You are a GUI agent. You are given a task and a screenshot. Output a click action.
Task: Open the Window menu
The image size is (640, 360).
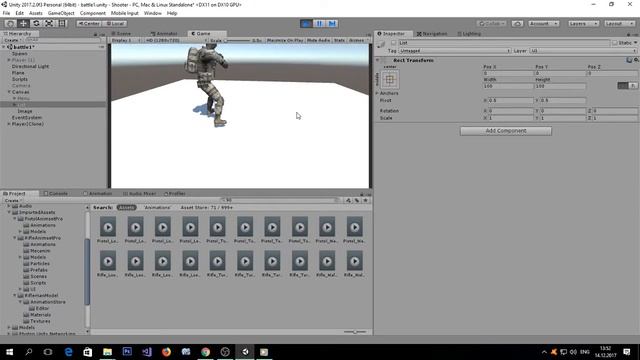[x=153, y=13]
